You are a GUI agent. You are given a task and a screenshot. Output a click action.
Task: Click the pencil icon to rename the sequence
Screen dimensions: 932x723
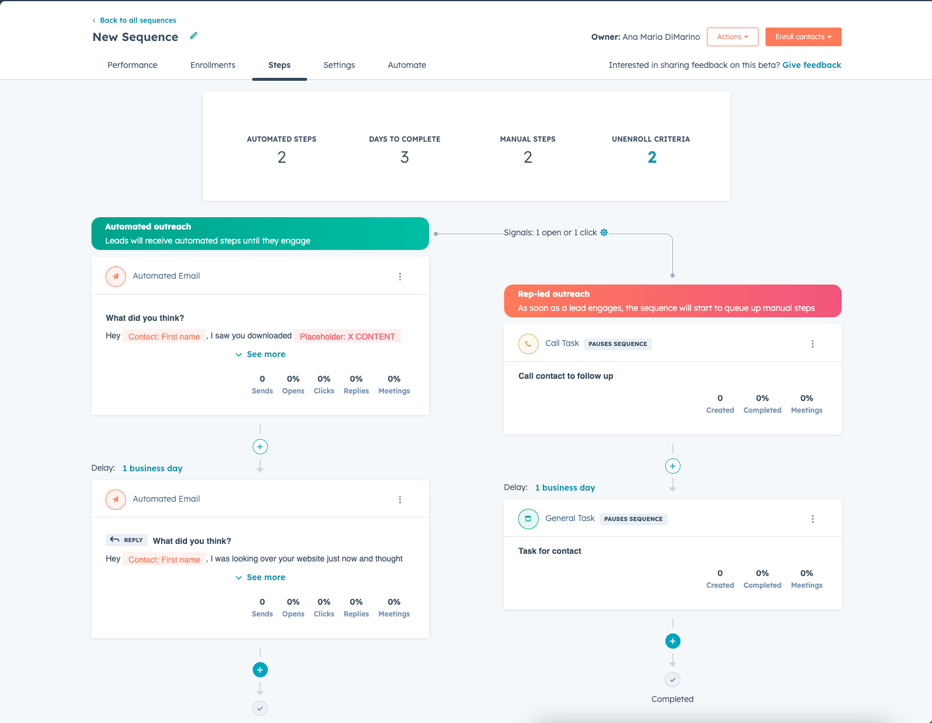pyautogui.click(x=191, y=36)
